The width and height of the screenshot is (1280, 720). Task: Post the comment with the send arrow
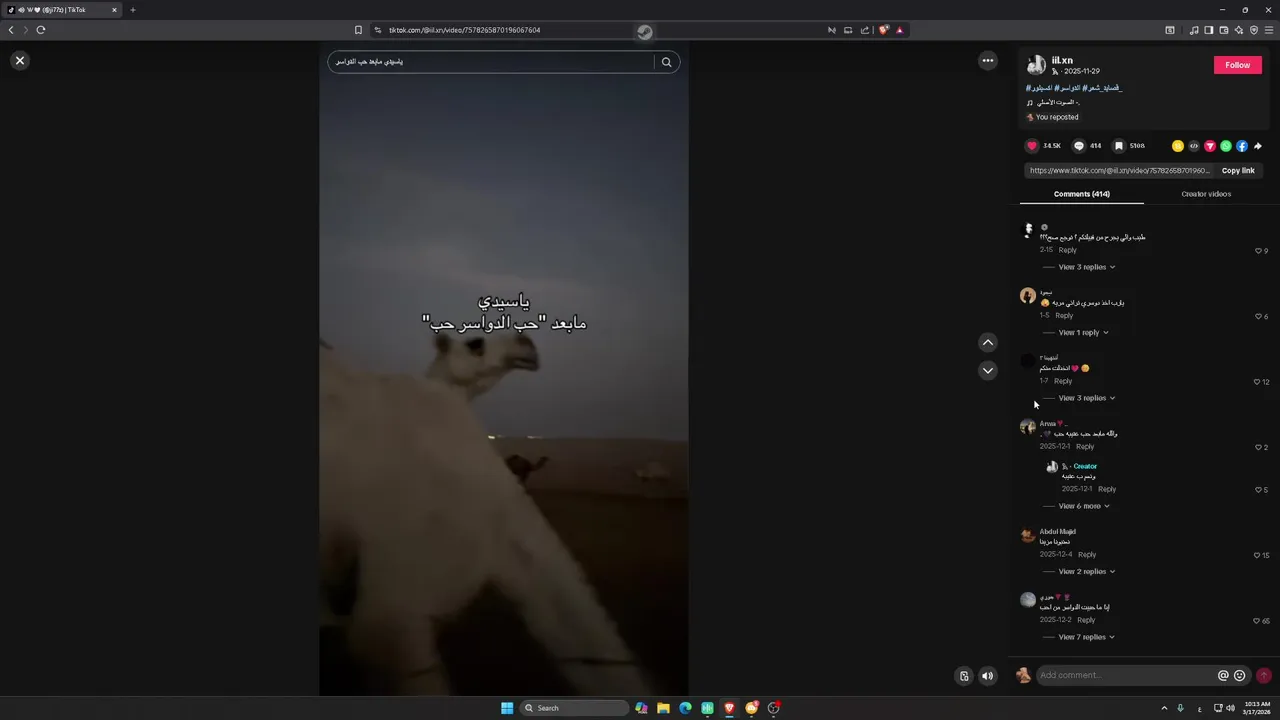[1264, 675]
